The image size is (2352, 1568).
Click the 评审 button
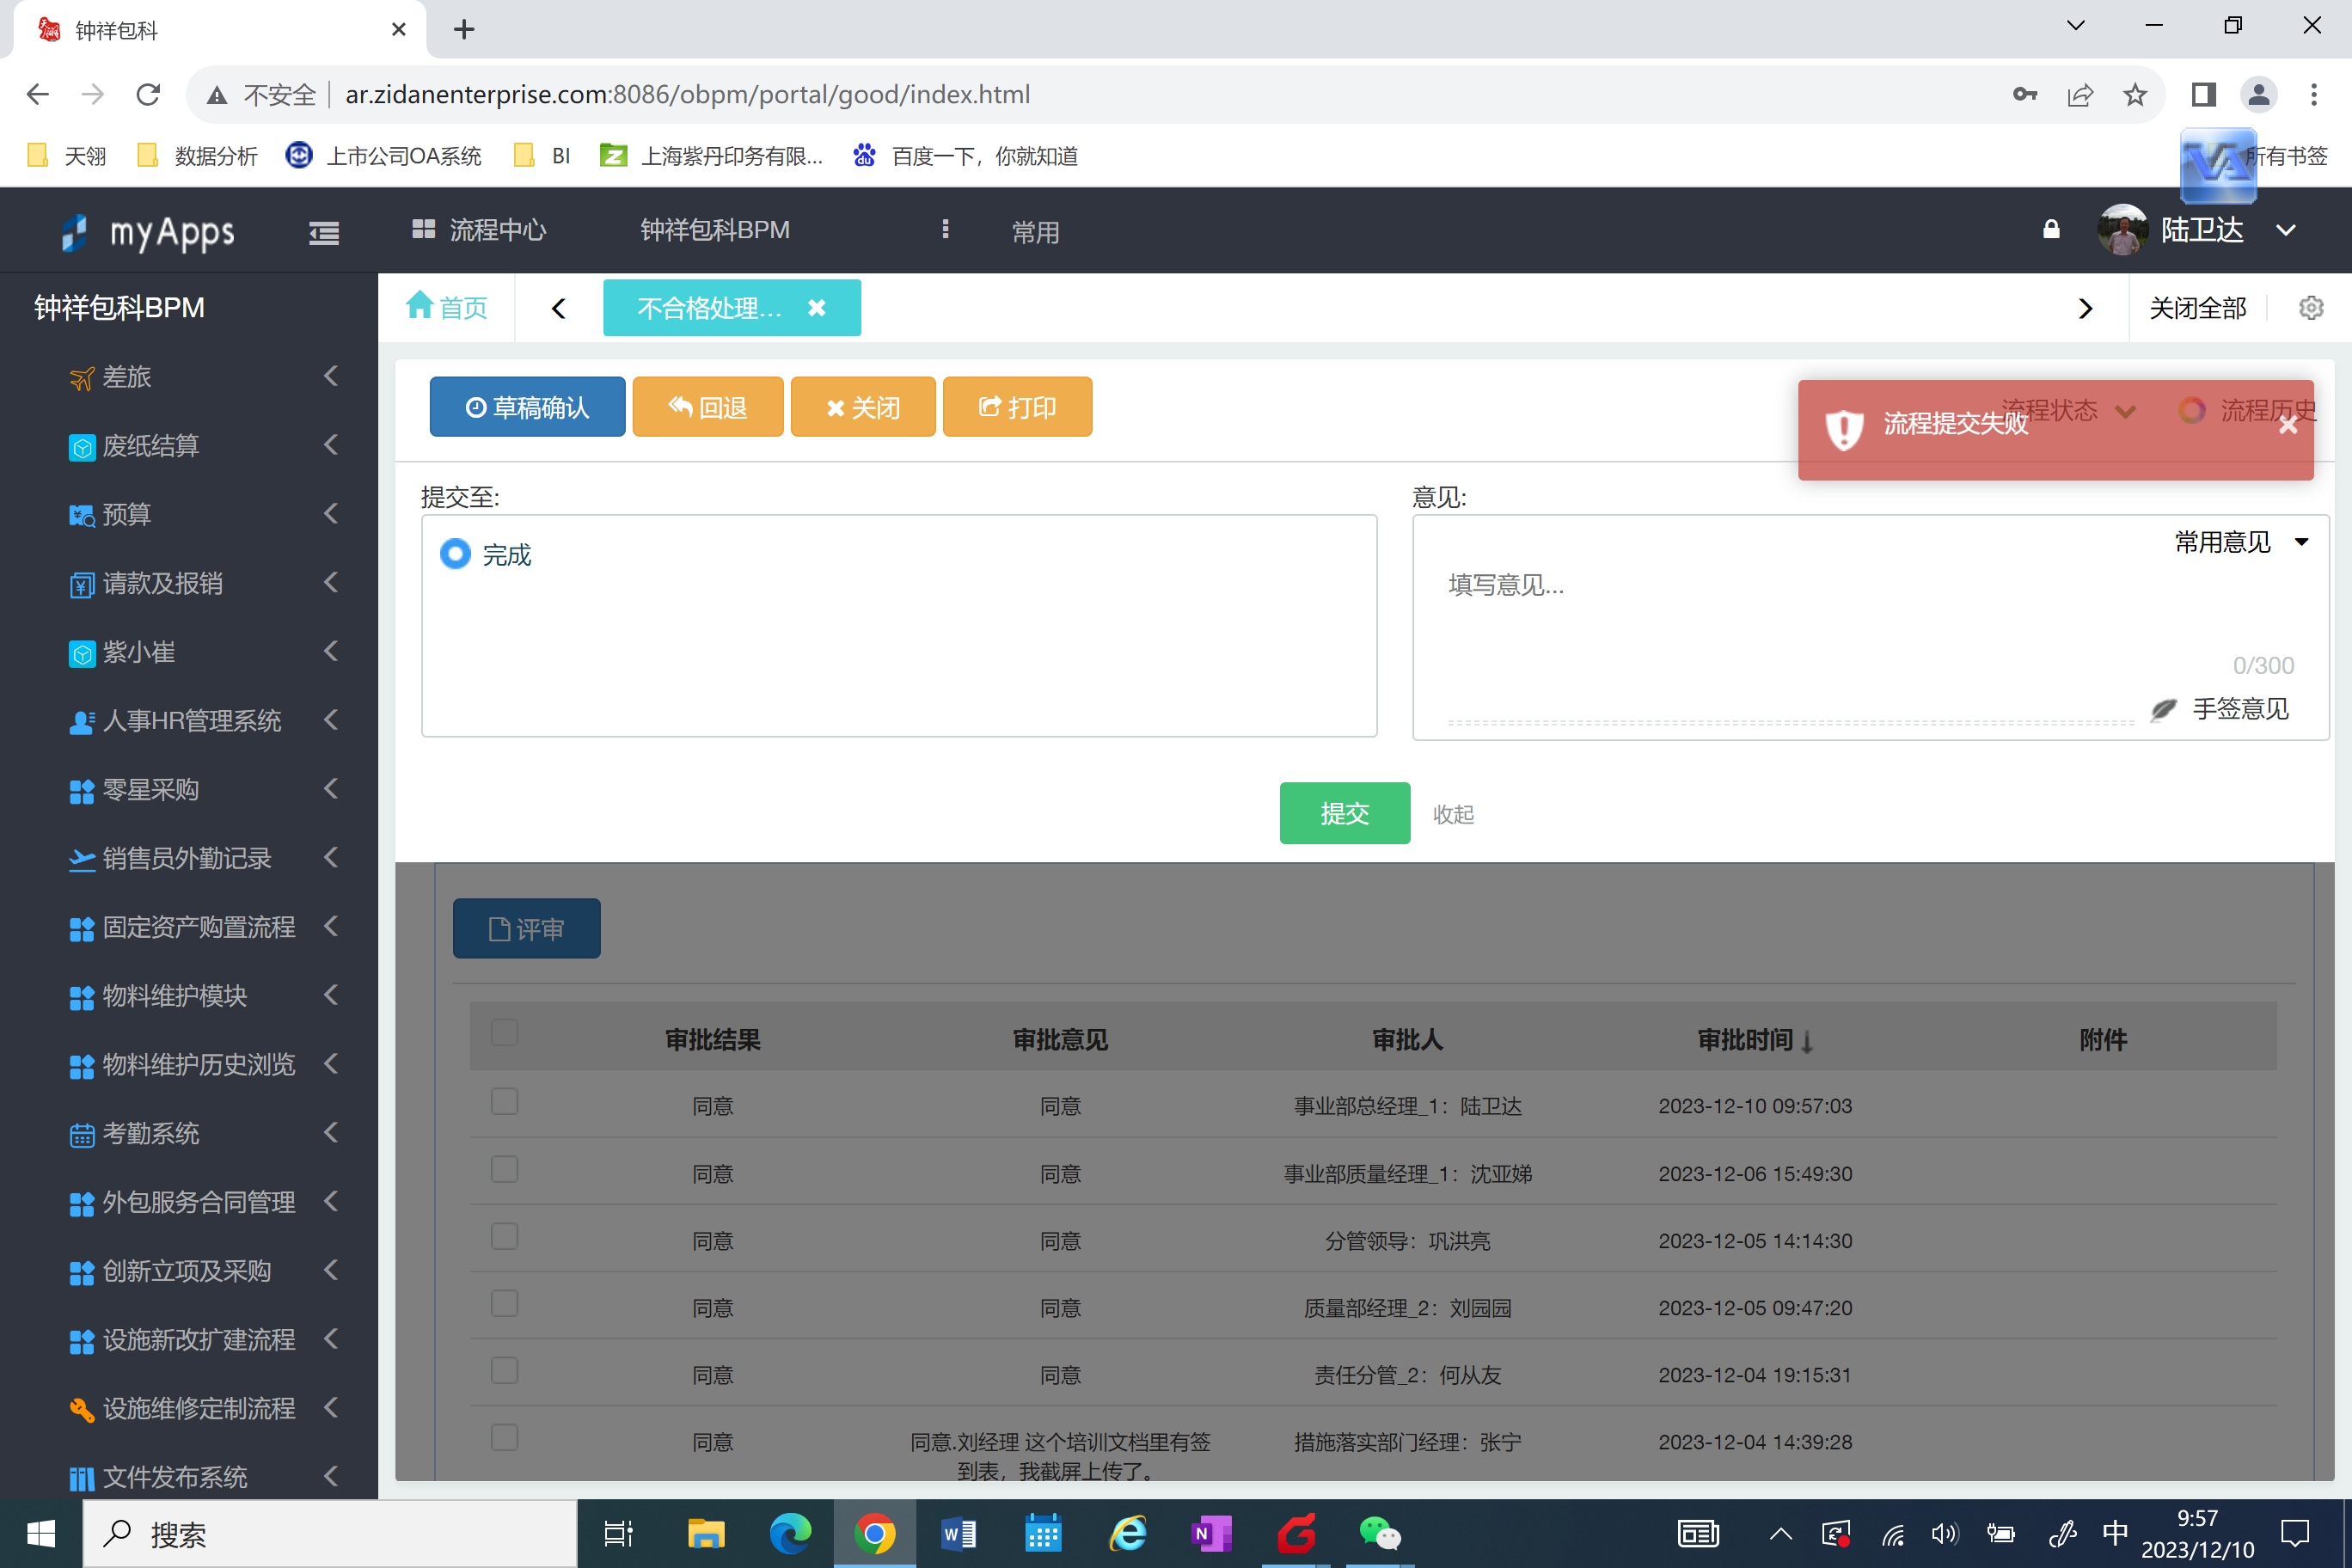tap(527, 929)
